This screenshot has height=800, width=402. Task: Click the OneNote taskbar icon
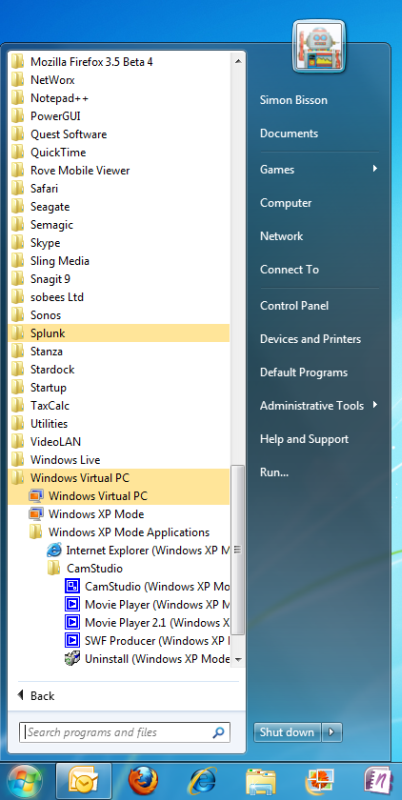[x=378, y=782]
